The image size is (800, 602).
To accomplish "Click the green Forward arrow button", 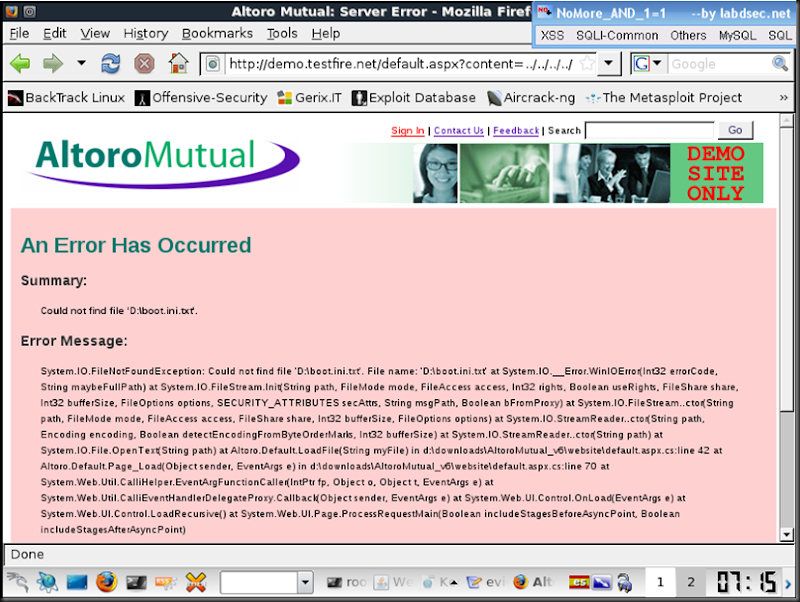I will (53, 64).
